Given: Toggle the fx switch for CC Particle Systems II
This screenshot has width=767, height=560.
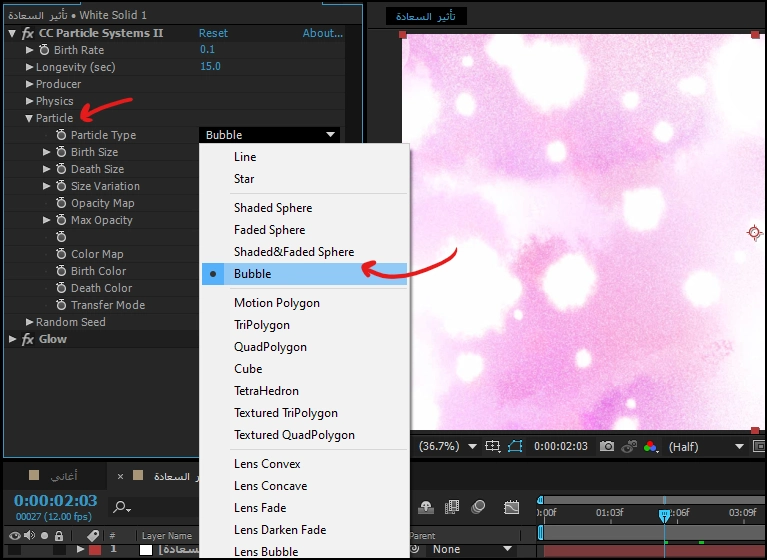Looking at the screenshot, I should pos(27,33).
